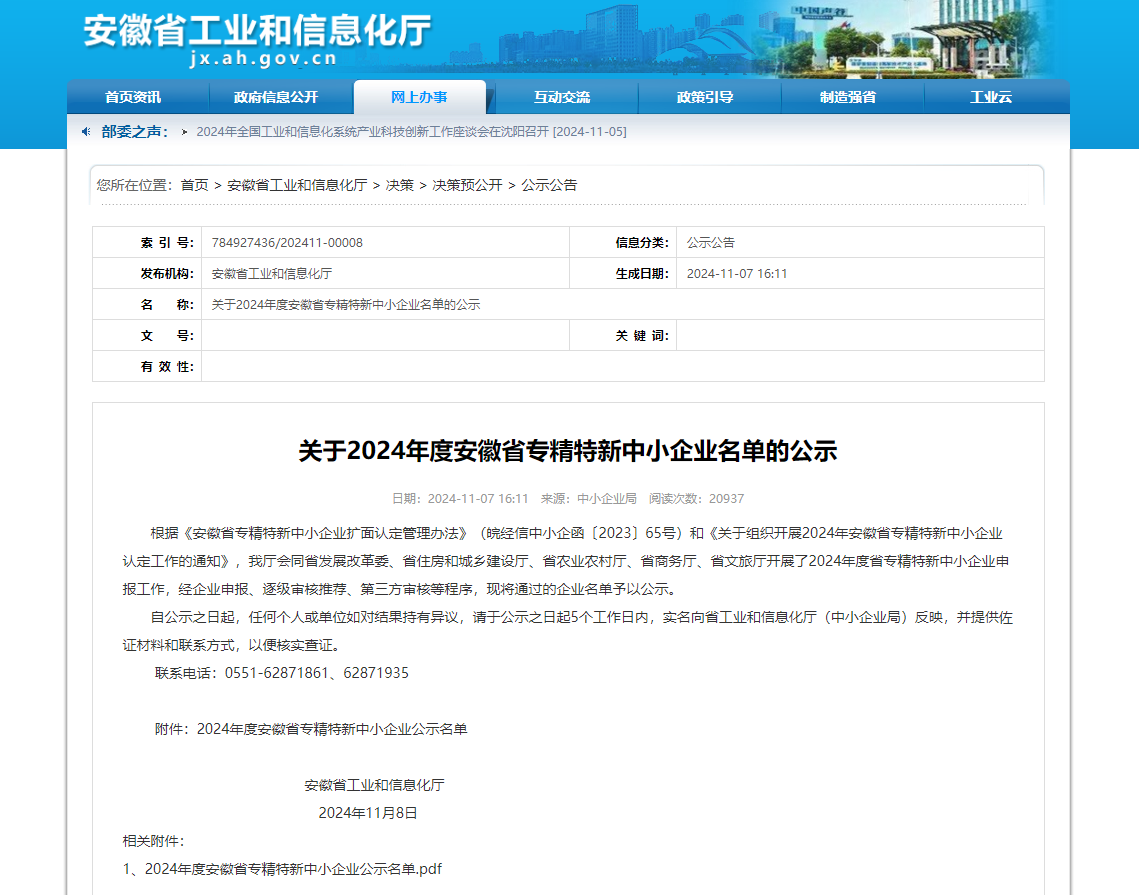This screenshot has width=1139, height=895.
Task: Click the 阅读次数：20937 counter
Action: point(696,499)
